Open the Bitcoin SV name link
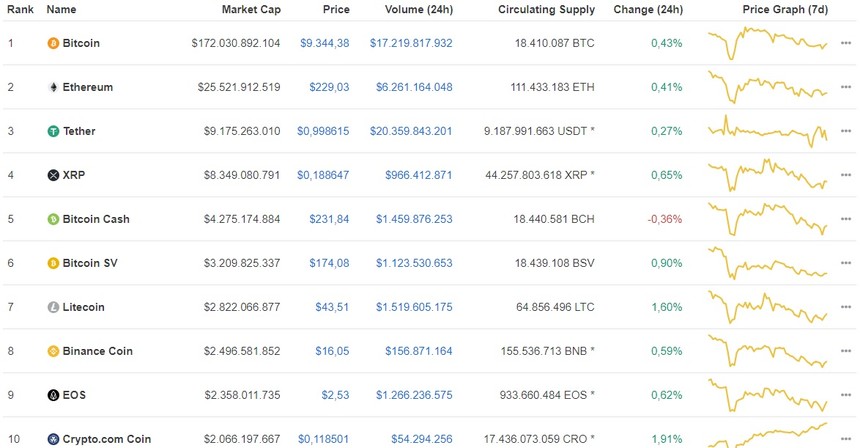Viewport: 860px width, 448px height. pos(90,263)
